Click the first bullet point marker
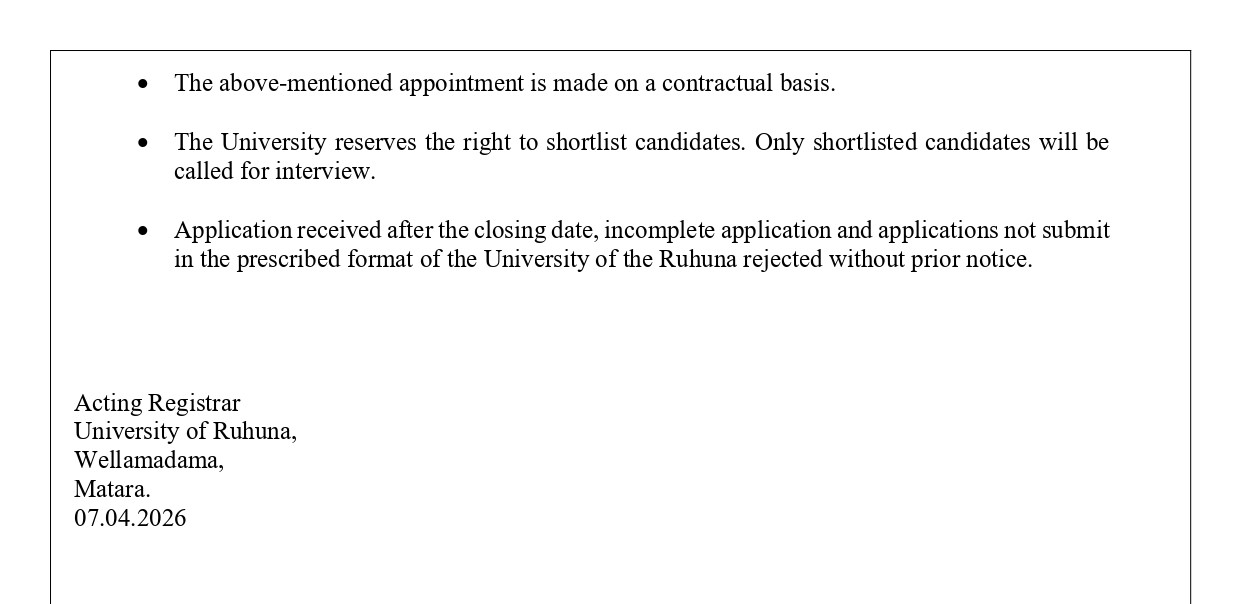The width and height of the screenshot is (1241, 604). (144, 84)
